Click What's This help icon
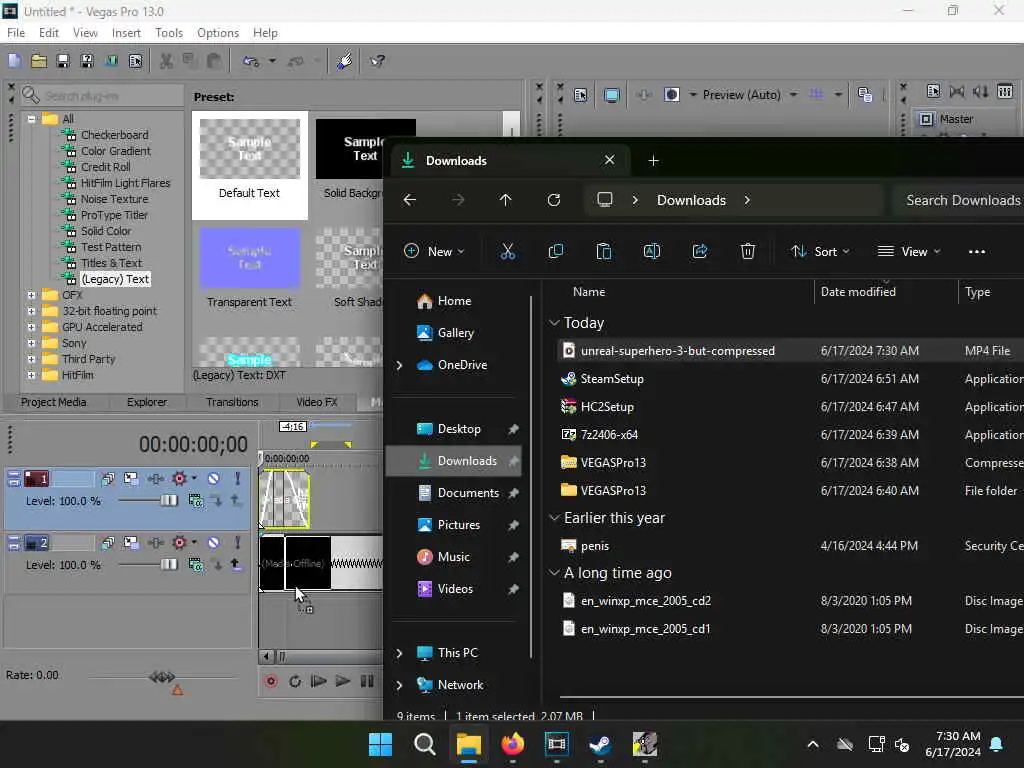Viewport: 1024px width, 768px height. [x=377, y=61]
